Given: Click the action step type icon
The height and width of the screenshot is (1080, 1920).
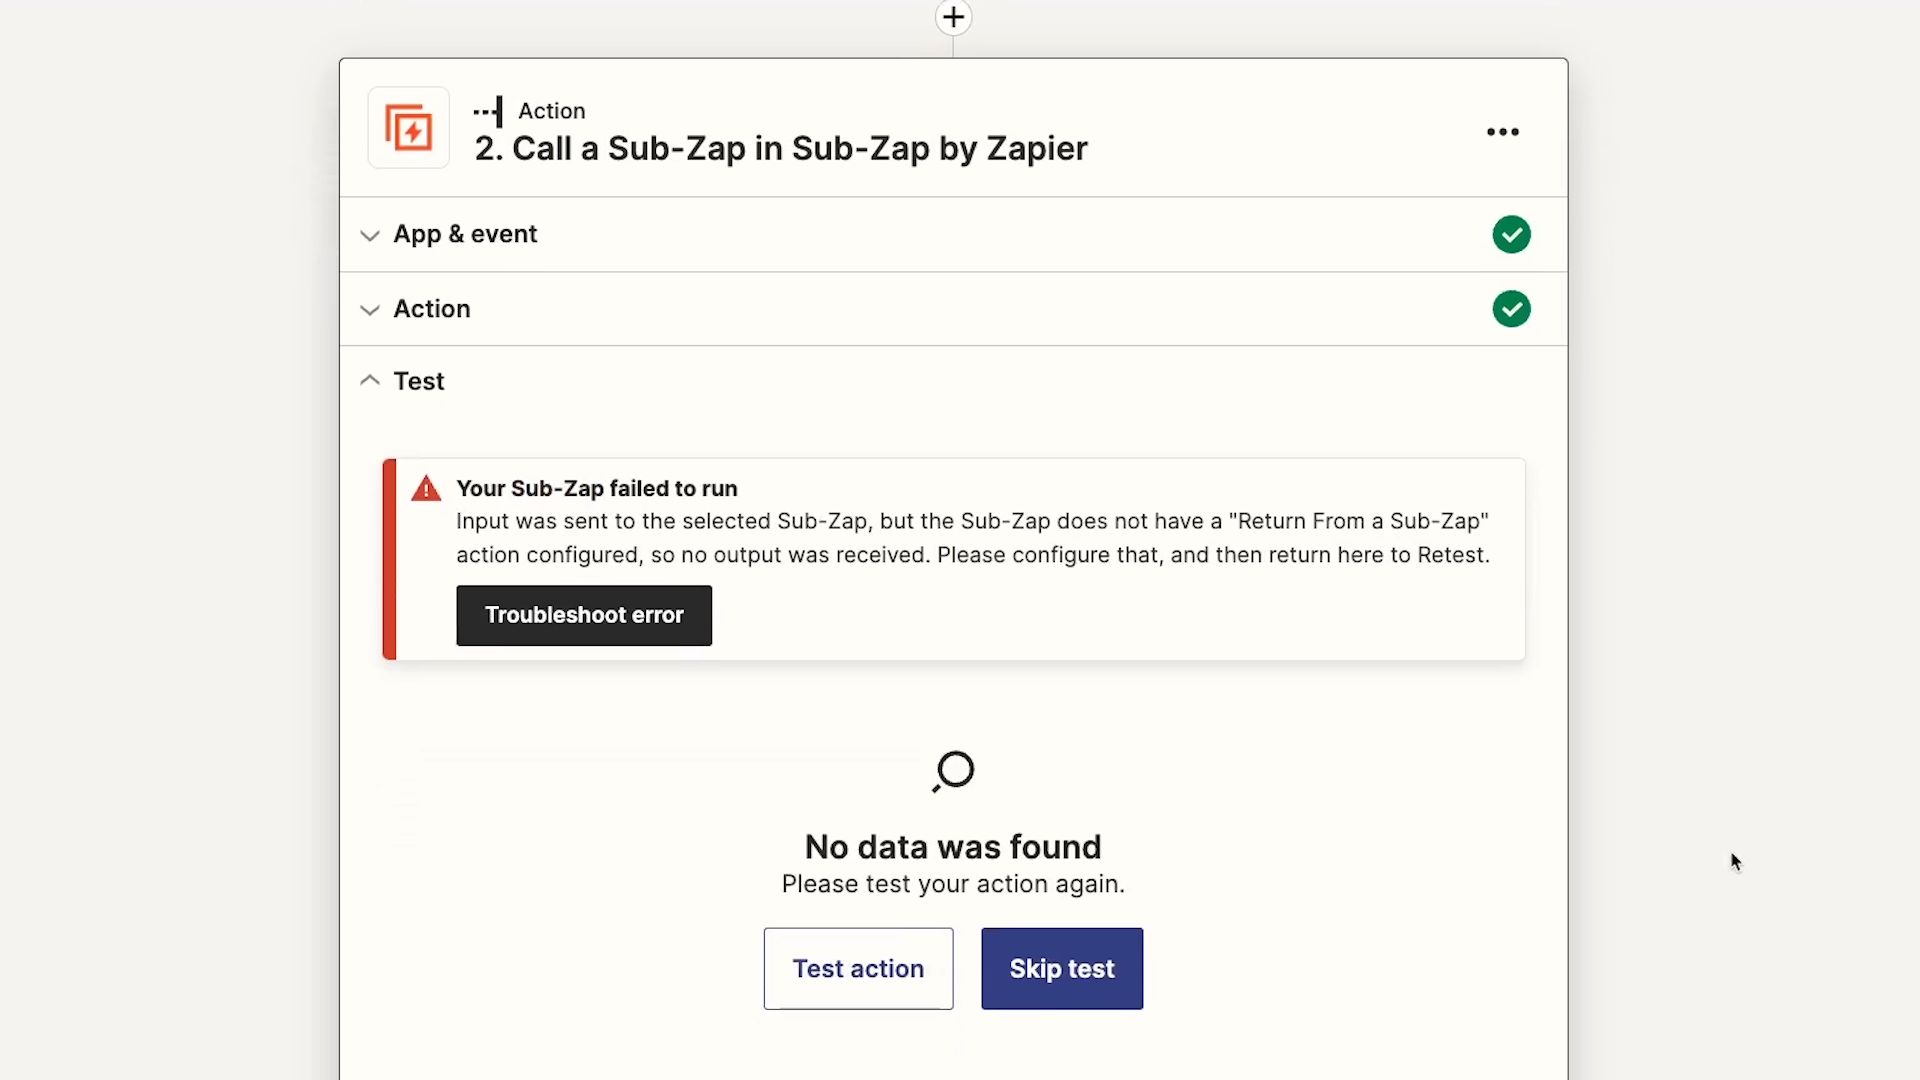Looking at the screenshot, I should (488, 111).
